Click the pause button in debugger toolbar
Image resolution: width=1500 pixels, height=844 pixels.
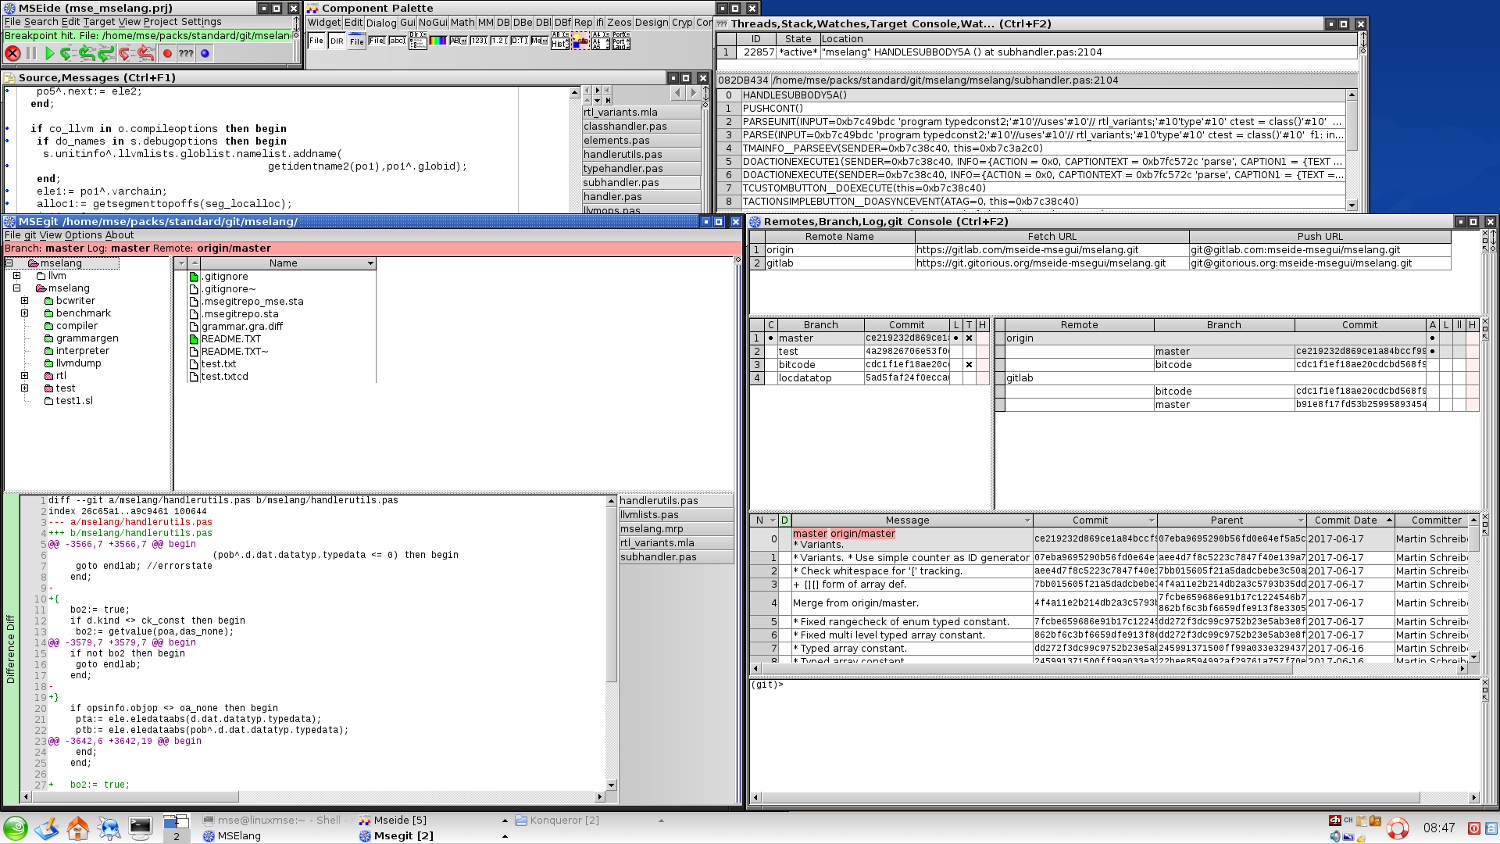[31, 54]
